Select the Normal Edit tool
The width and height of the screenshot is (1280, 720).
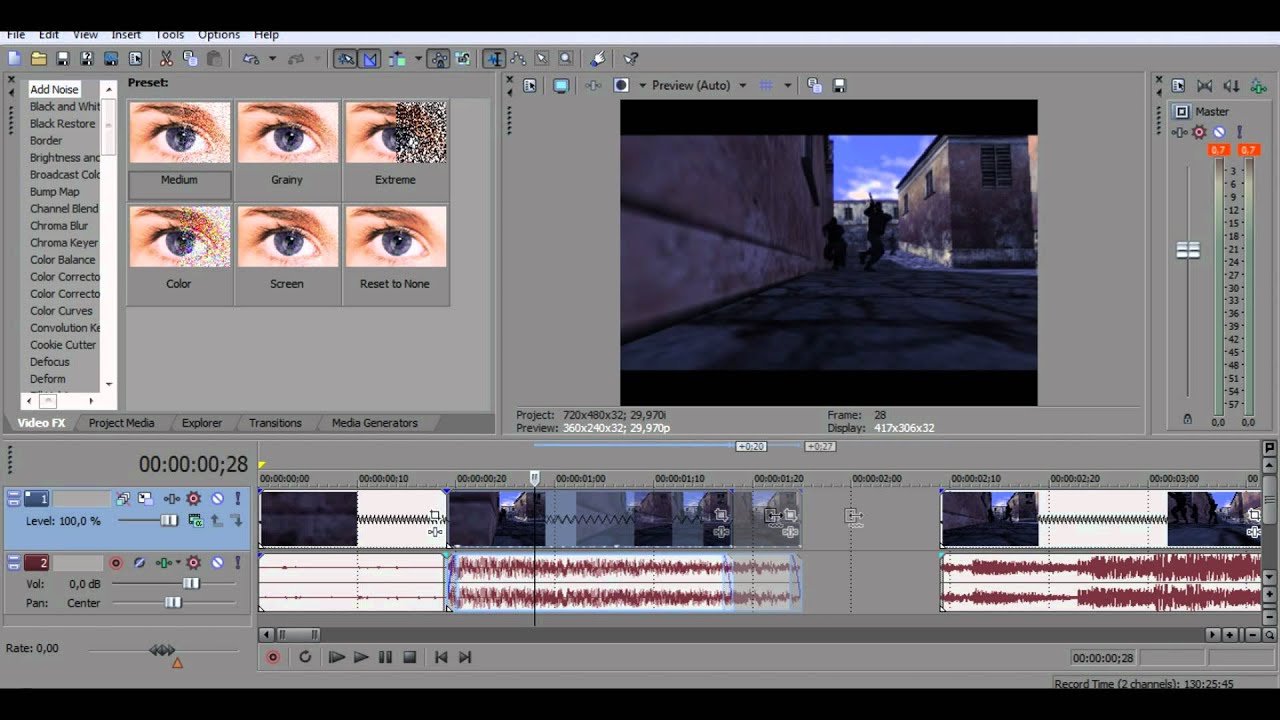(x=494, y=59)
